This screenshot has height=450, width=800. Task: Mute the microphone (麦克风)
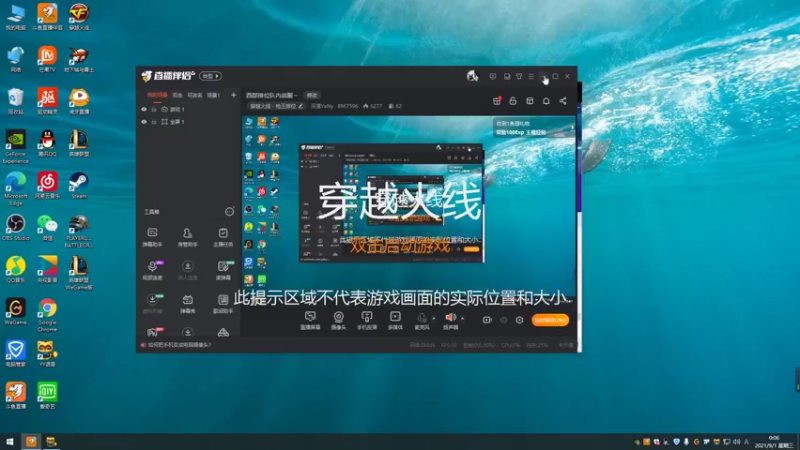pyautogui.click(x=421, y=320)
